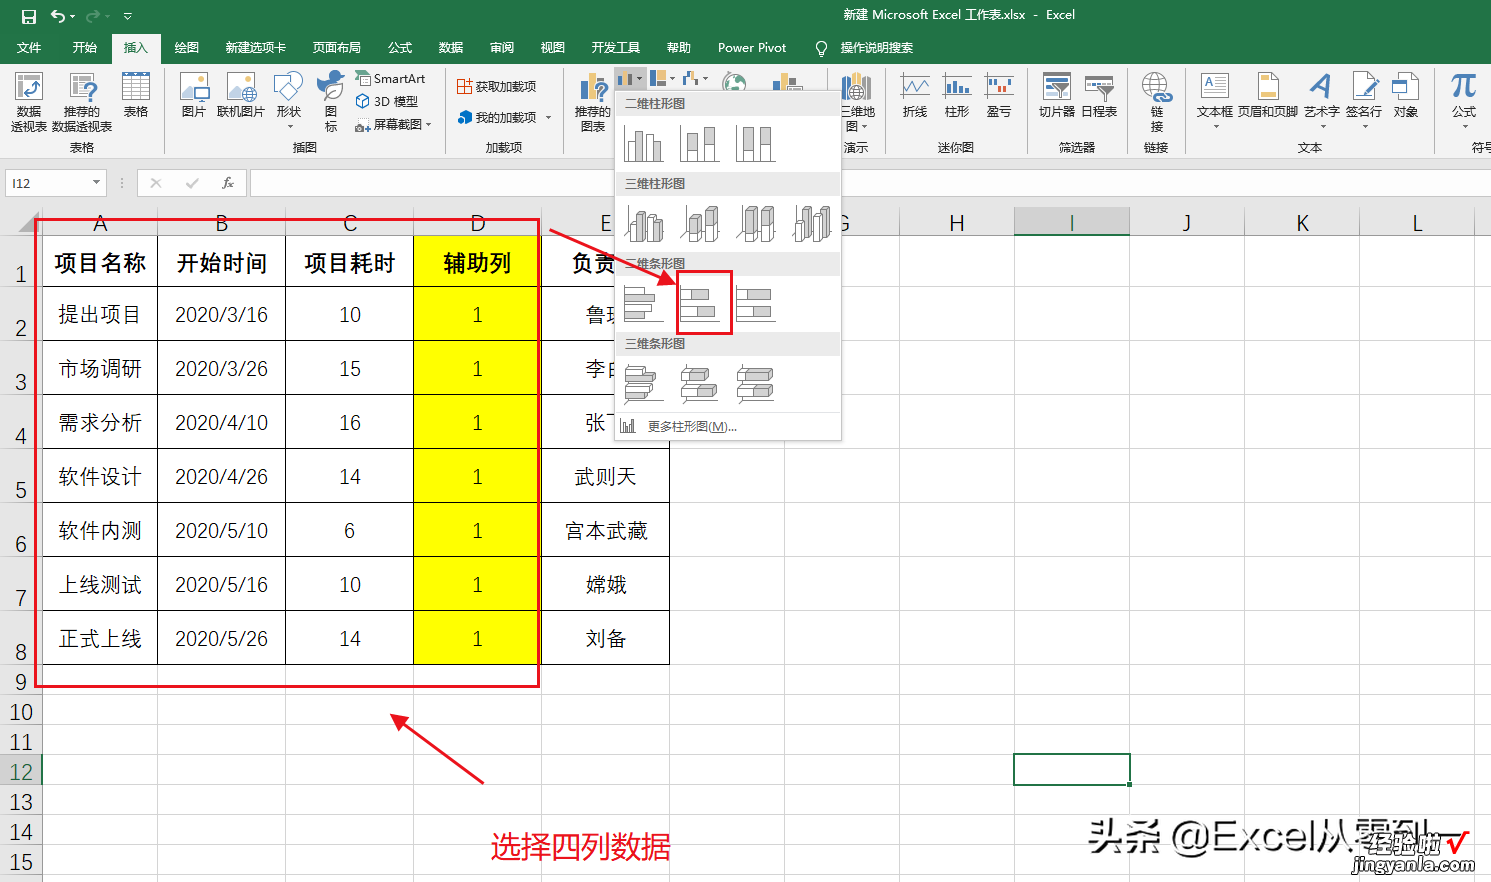Select 3D 100% stacked bar chart
1491x882 pixels.
click(x=755, y=384)
